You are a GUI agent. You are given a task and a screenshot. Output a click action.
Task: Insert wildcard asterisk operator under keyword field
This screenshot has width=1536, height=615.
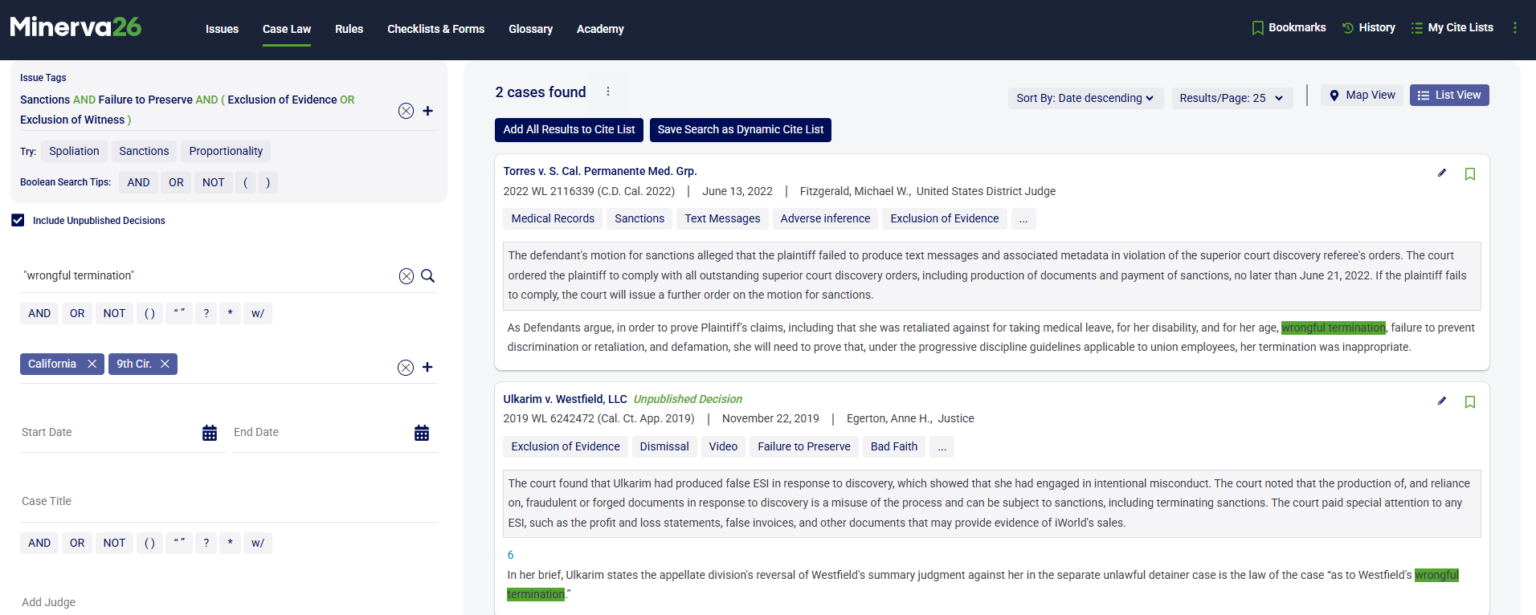click(x=229, y=313)
